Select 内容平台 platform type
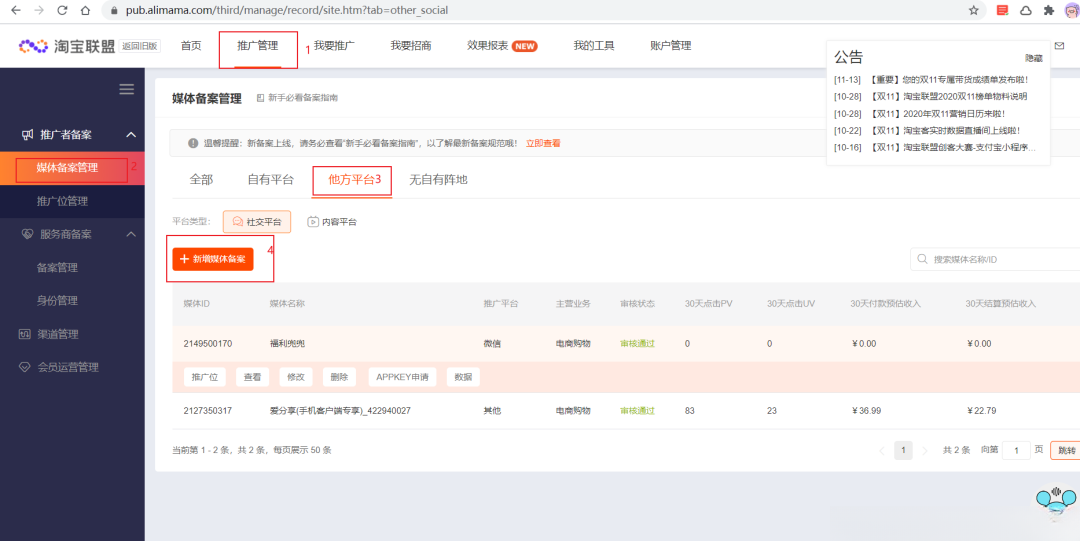The width and height of the screenshot is (1080, 541). point(332,222)
